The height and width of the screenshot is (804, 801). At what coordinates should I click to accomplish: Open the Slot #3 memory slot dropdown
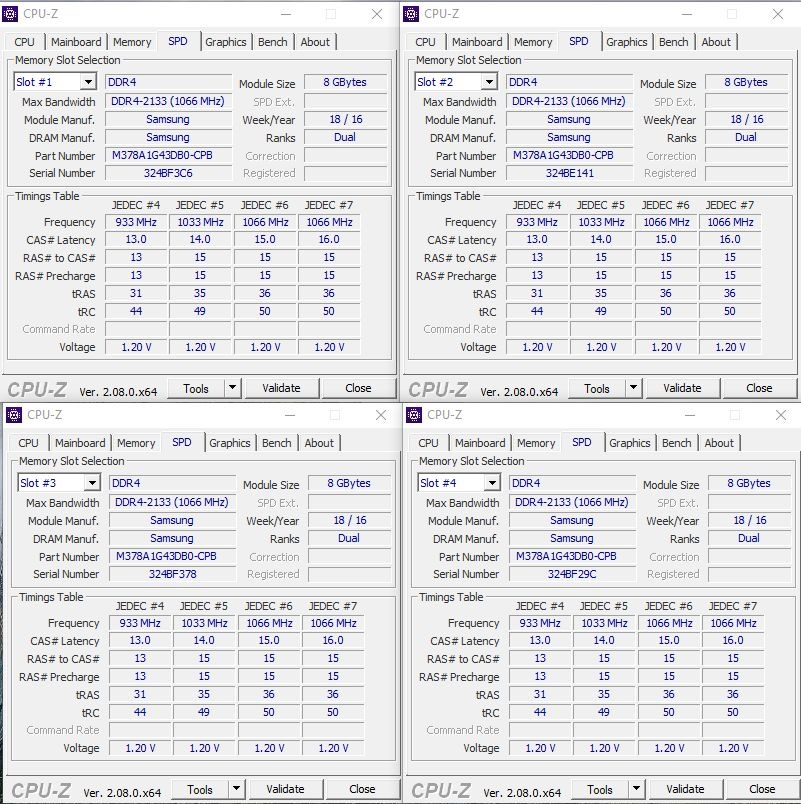[92, 483]
